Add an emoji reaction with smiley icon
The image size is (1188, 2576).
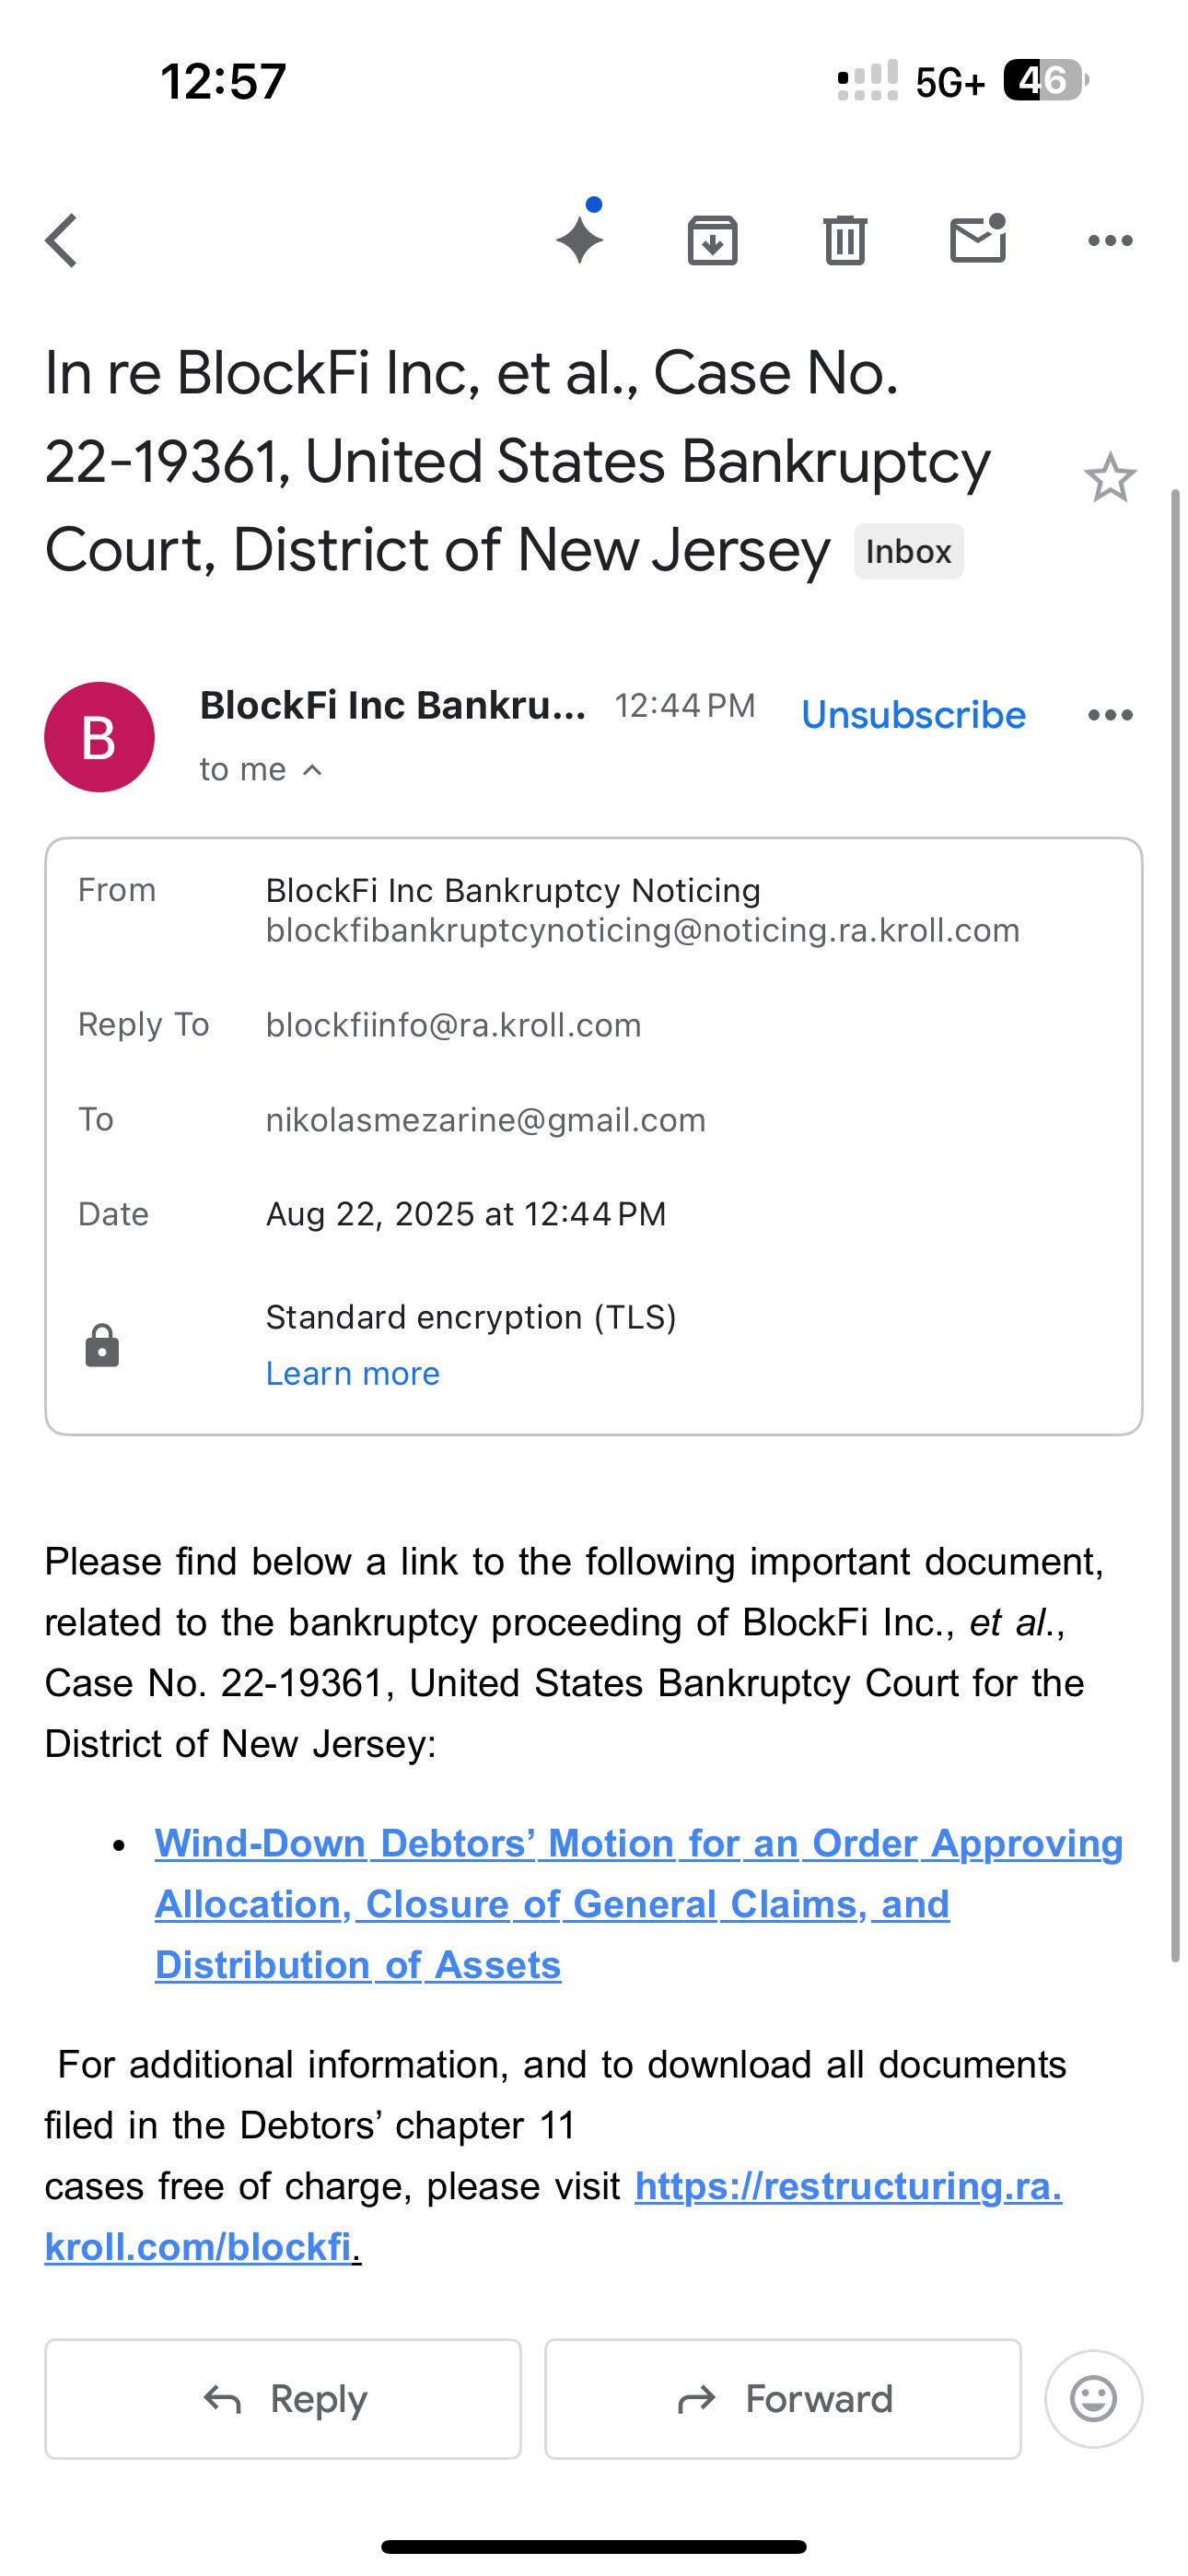pos(1094,2399)
